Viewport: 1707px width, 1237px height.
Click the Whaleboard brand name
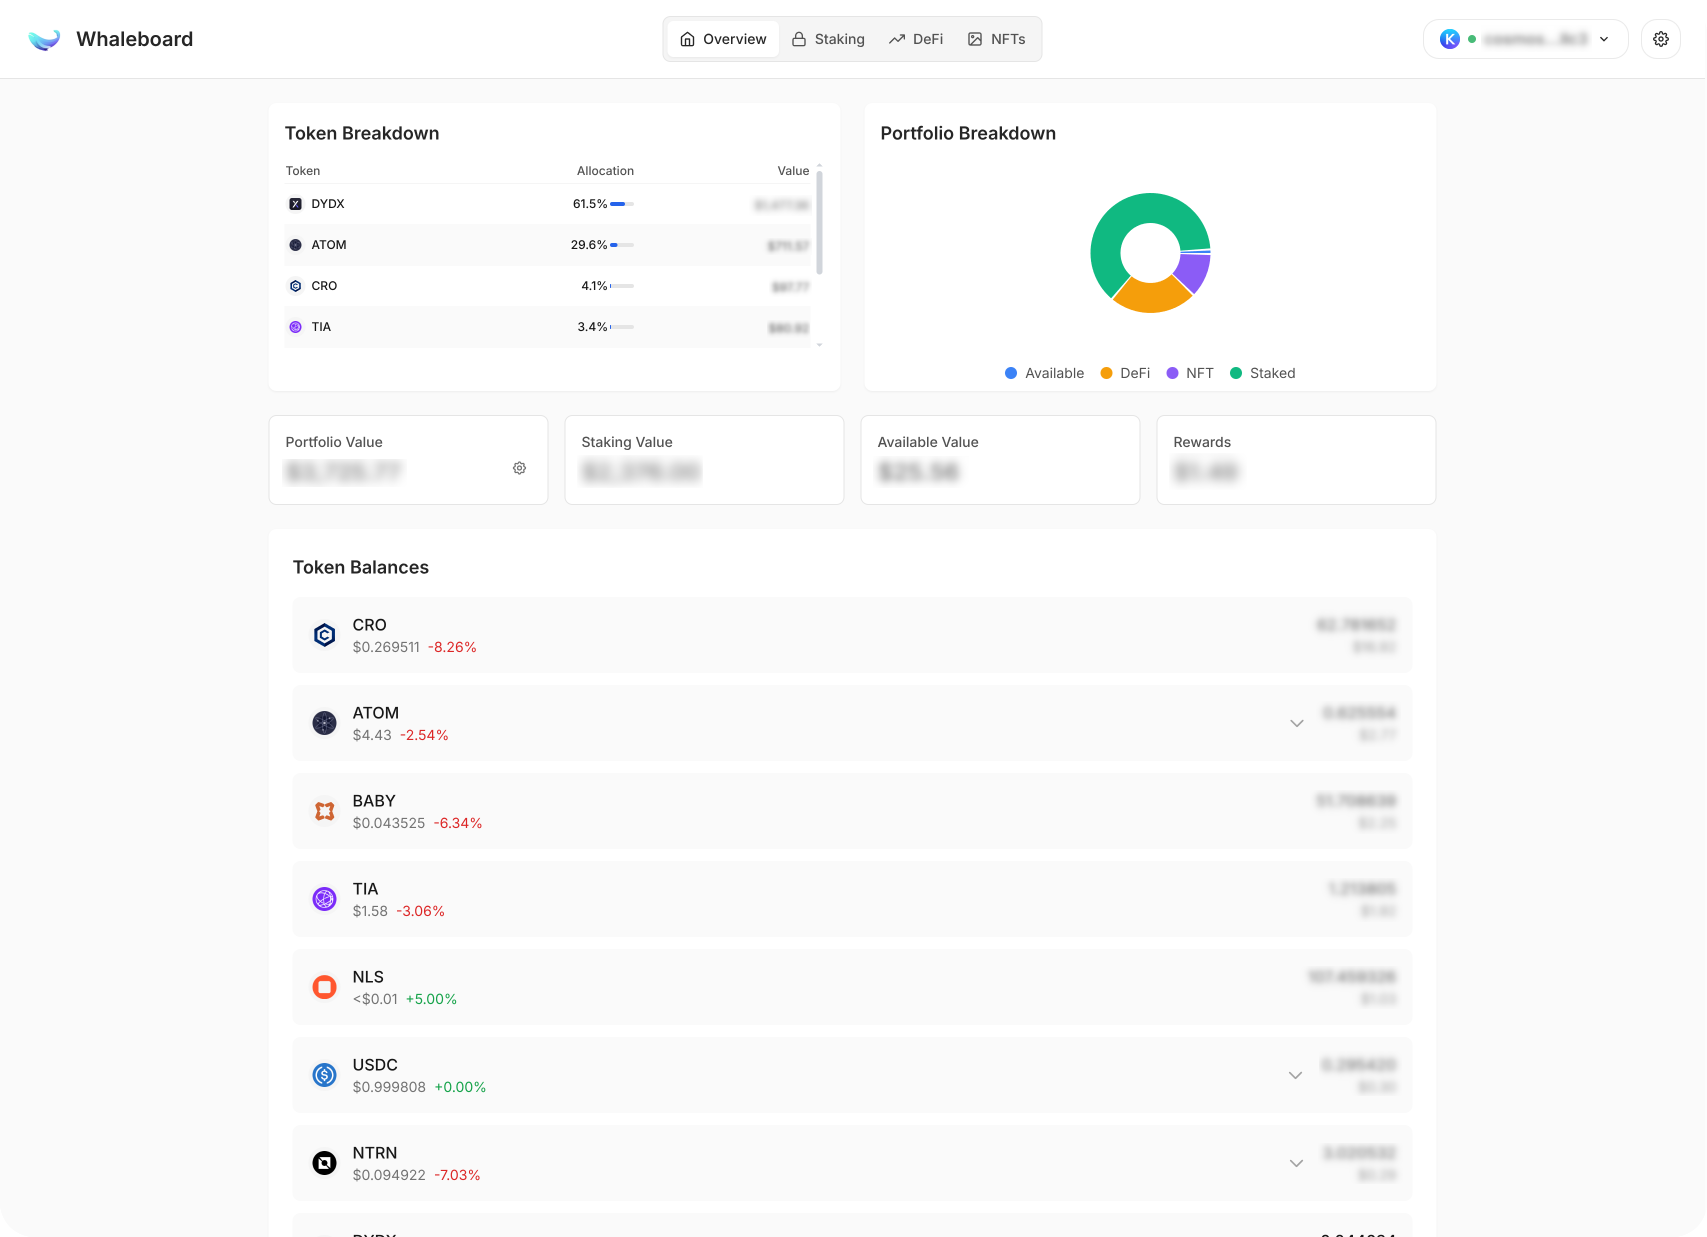pyautogui.click(x=135, y=39)
